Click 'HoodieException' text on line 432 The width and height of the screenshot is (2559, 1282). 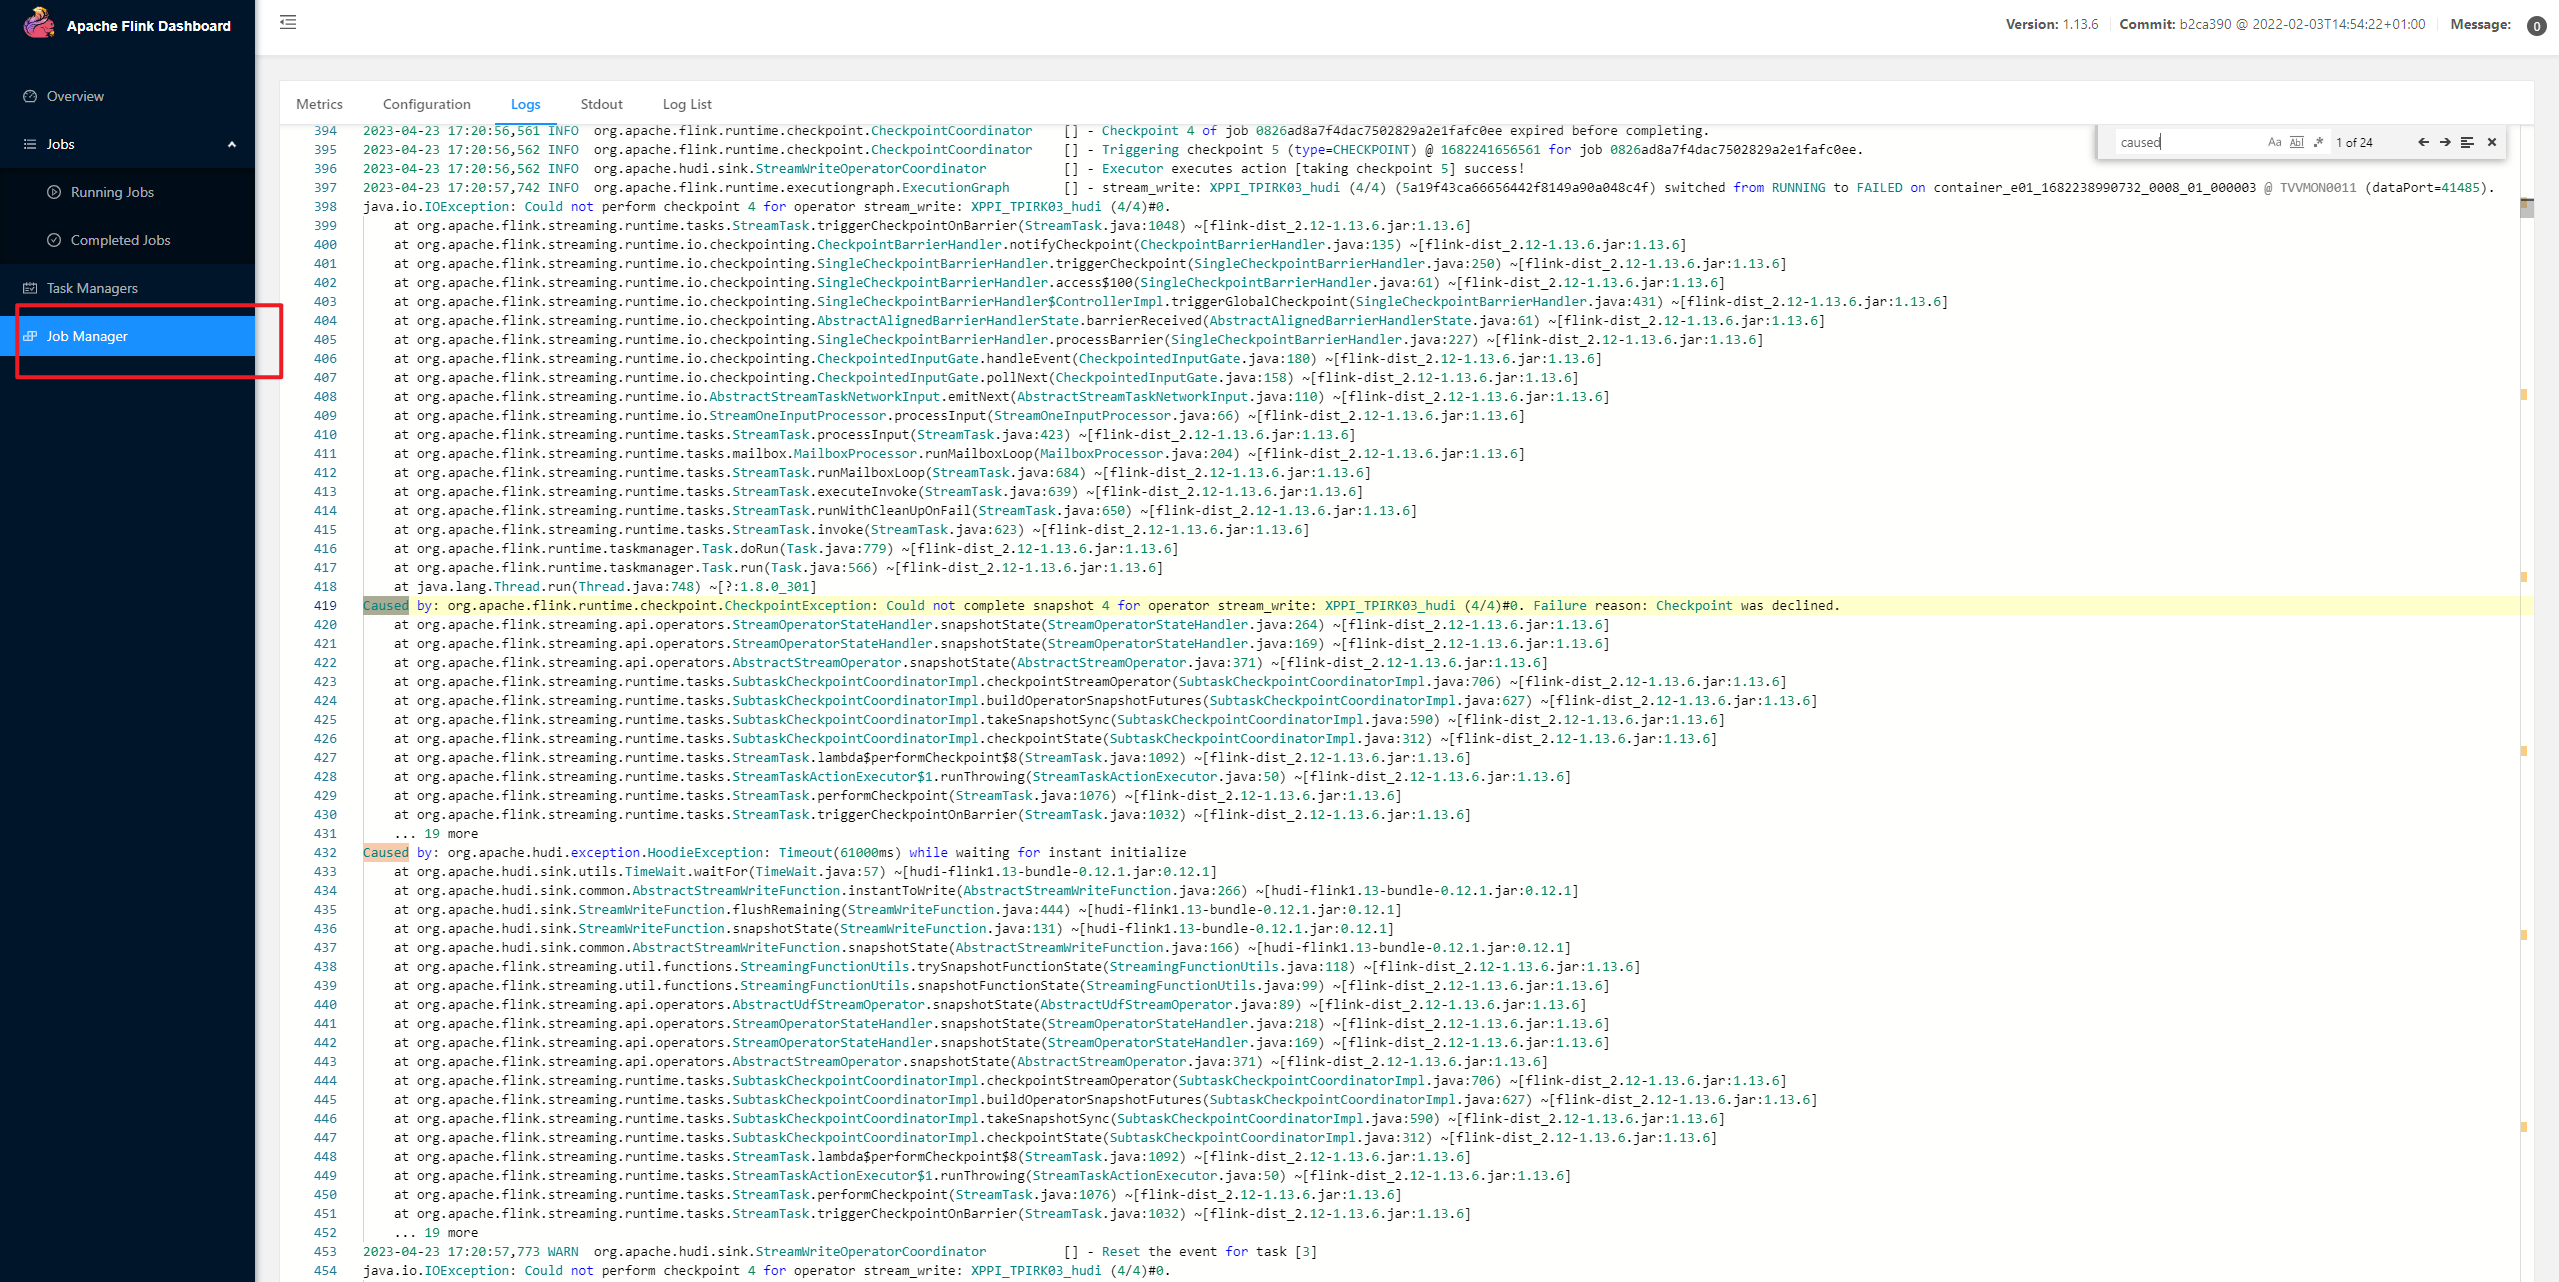[x=705, y=852]
